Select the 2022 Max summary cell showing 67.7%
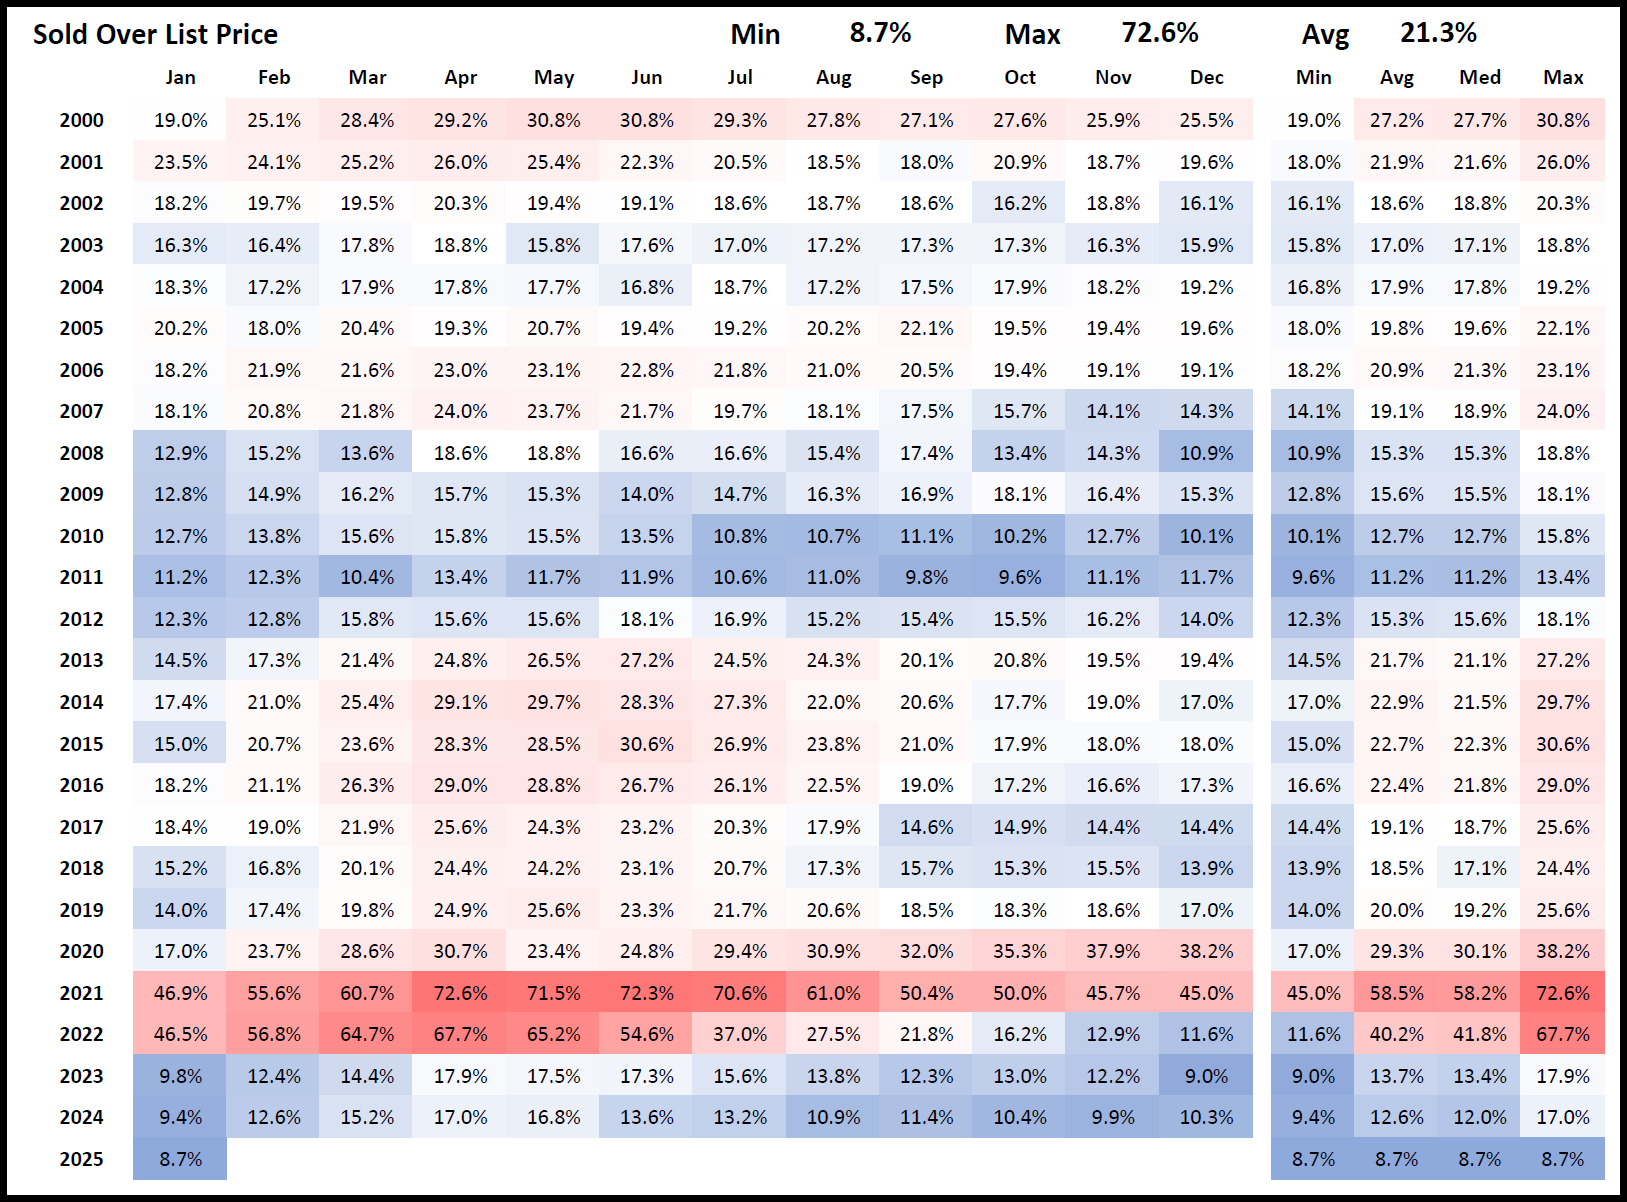1627x1202 pixels. pyautogui.click(x=1562, y=1034)
